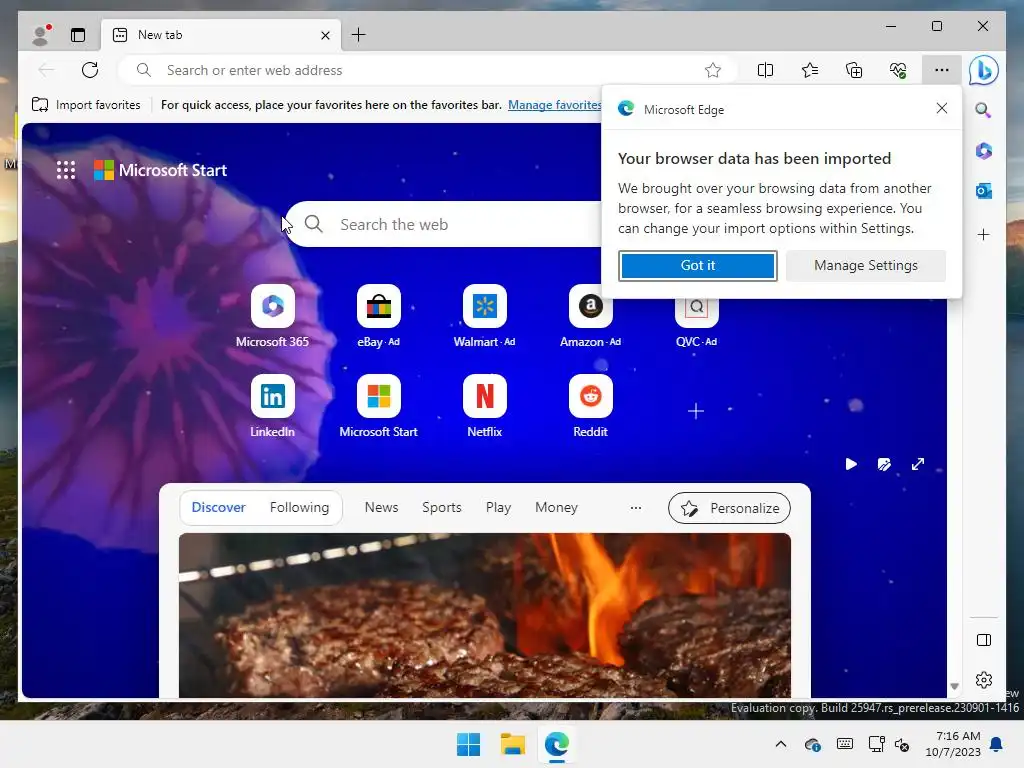The width and height of the screenshot is (1024, 768).
Task: Close the New tab tab
Action: point(325,35)
